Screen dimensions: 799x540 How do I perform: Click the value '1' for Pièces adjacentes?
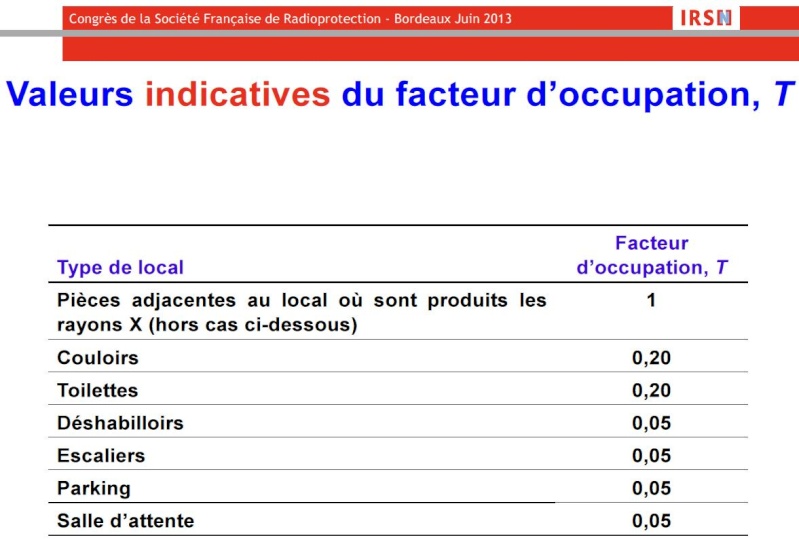point(651,300)
